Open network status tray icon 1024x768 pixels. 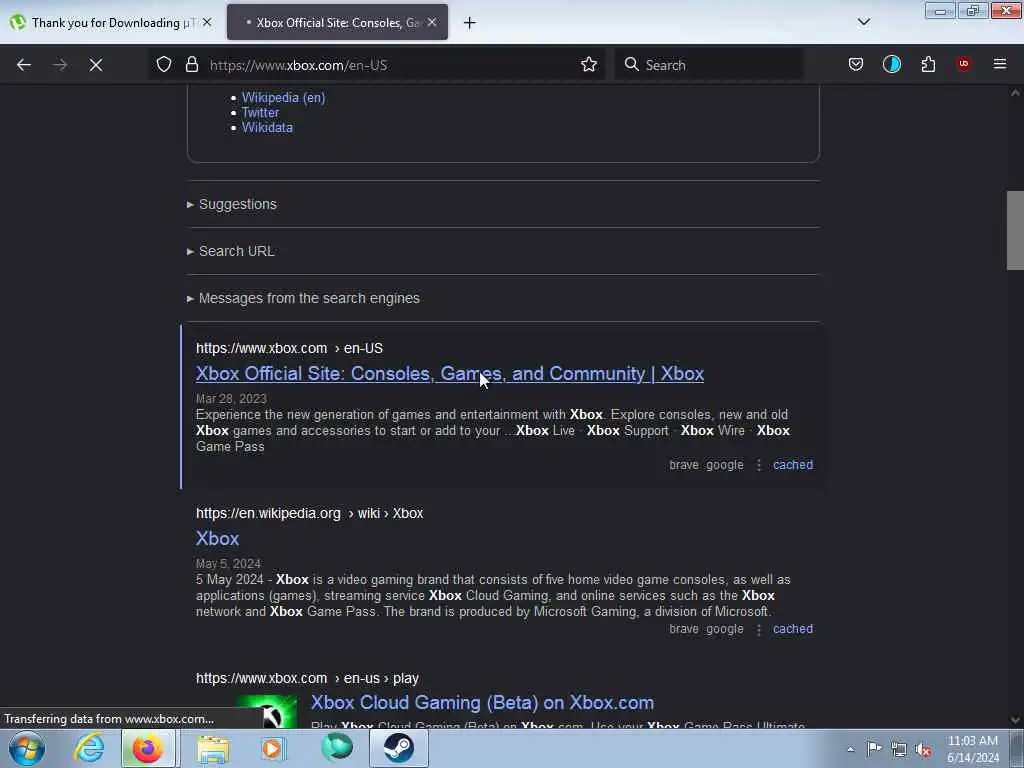pyautogui.click(x=899, y=749)
